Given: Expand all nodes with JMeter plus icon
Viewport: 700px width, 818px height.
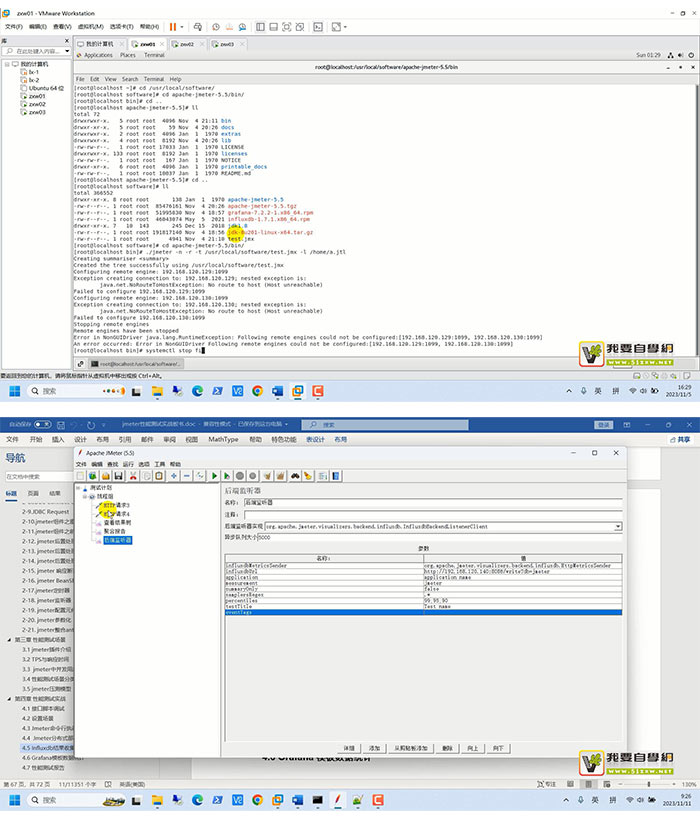Looking at the screenshot, I should click(x=174, y=476).
